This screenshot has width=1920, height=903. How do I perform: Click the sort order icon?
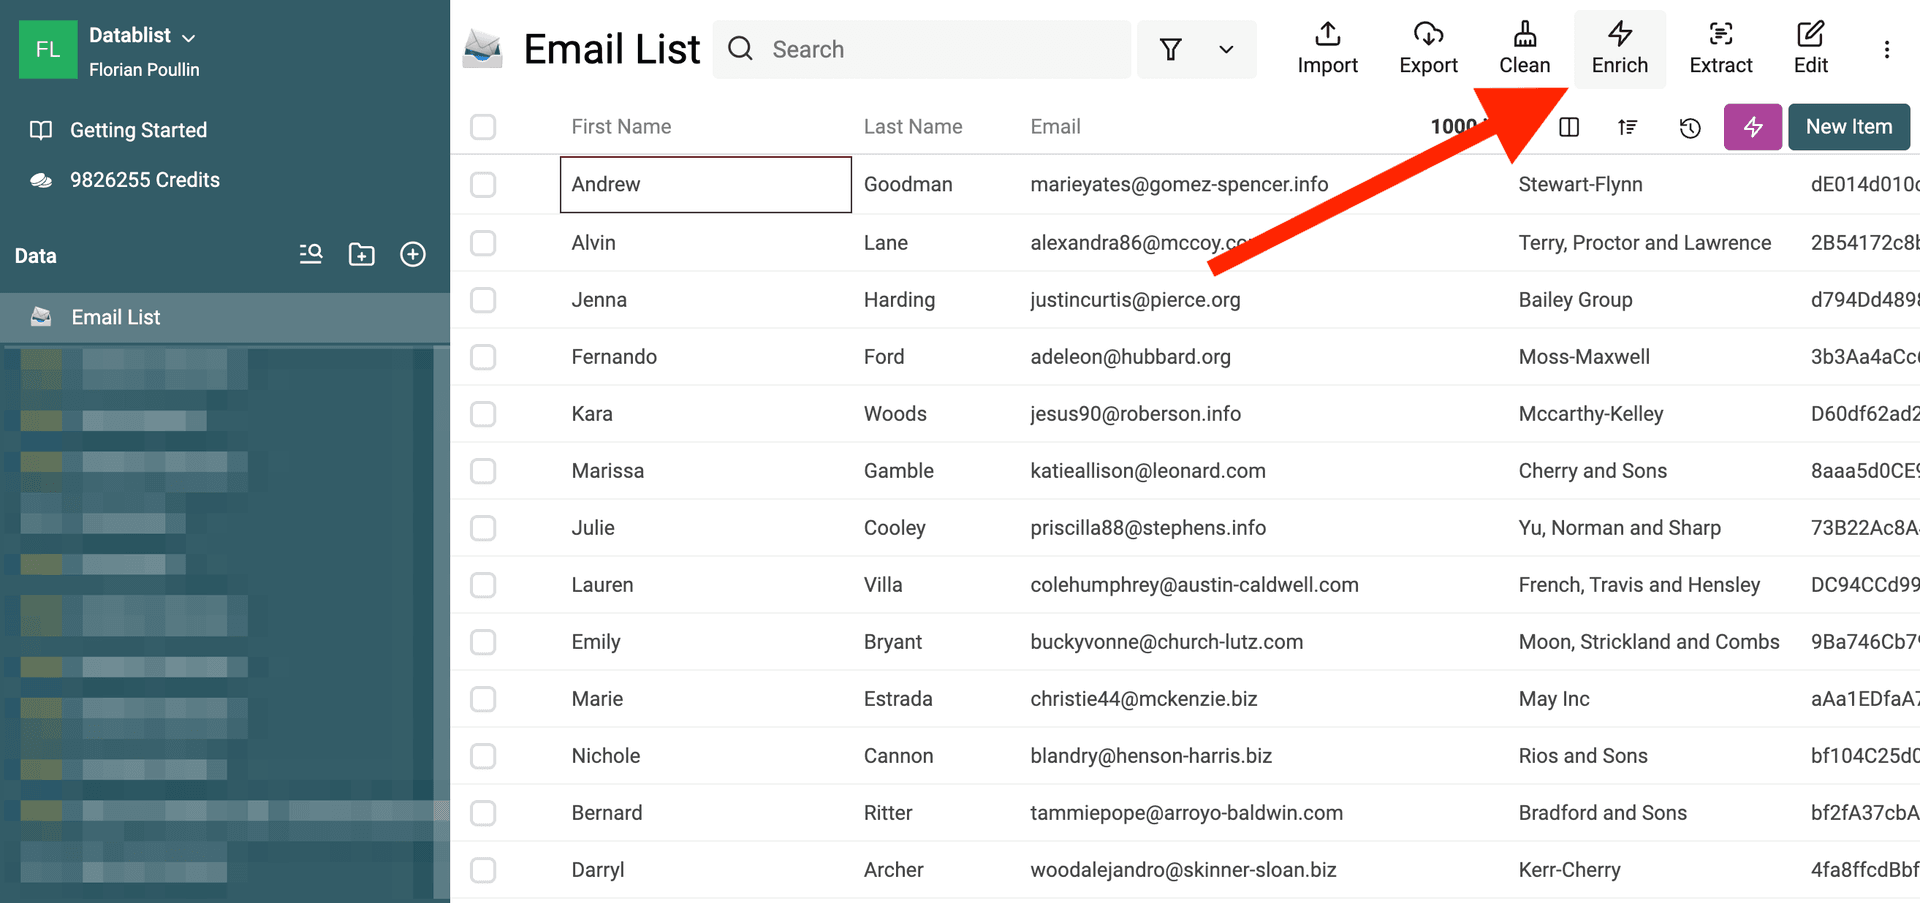(1628, 127)
